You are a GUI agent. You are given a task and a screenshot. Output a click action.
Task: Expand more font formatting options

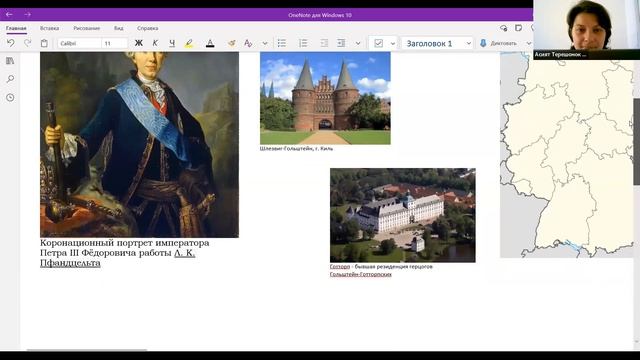(x=265, y=43)
